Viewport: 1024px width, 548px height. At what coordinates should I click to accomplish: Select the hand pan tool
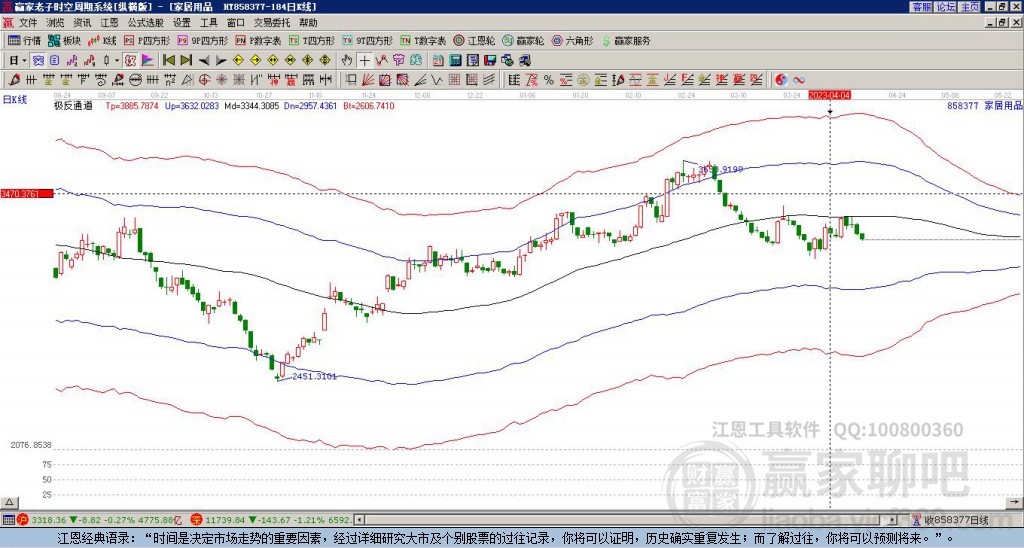347,61
